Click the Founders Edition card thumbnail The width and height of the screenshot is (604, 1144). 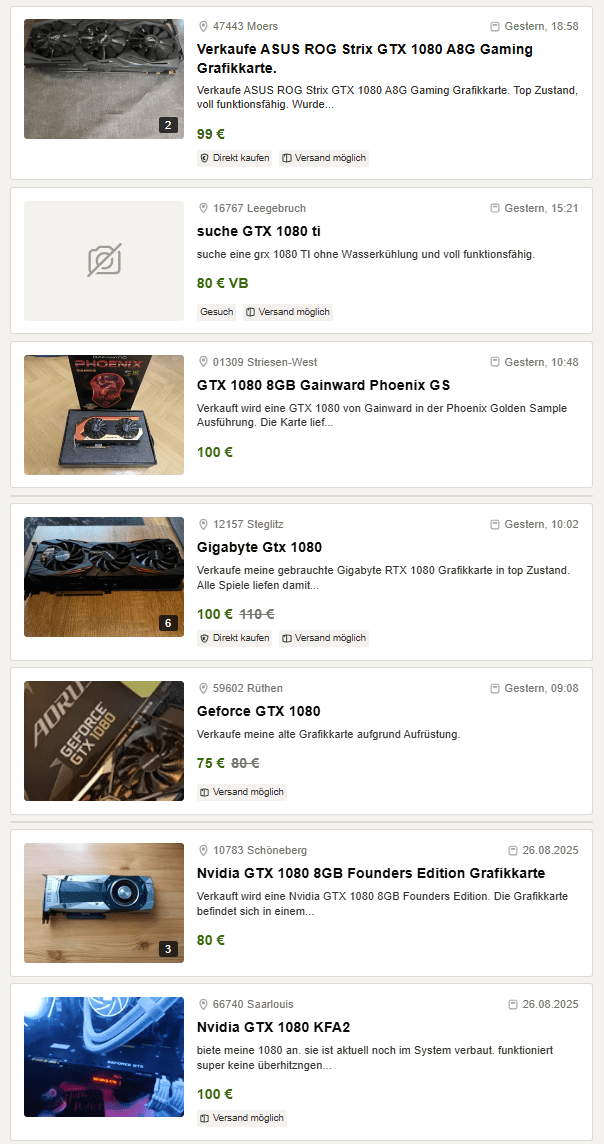pyautogui.click(x=104, y=903)
